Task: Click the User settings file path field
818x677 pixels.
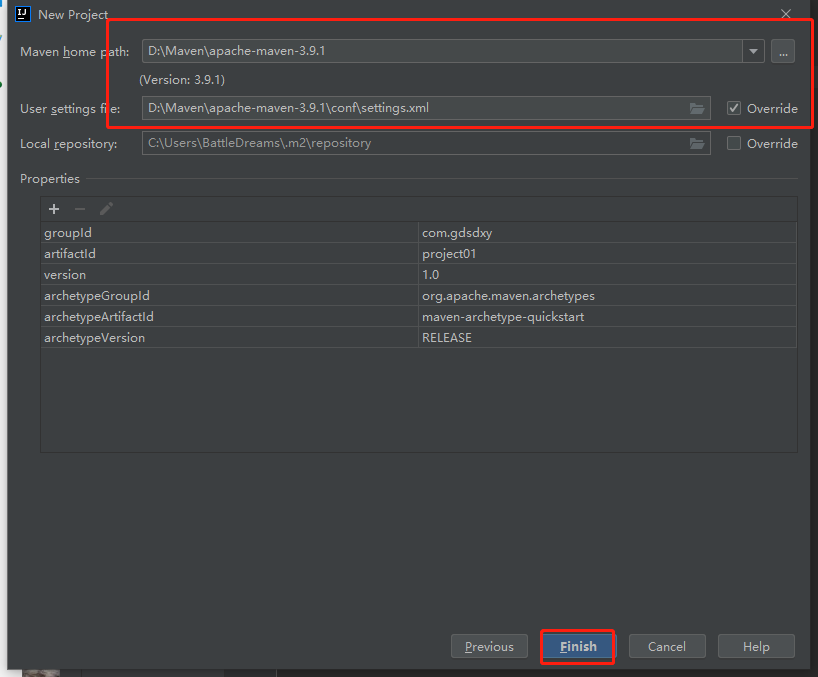Action: 426,108
